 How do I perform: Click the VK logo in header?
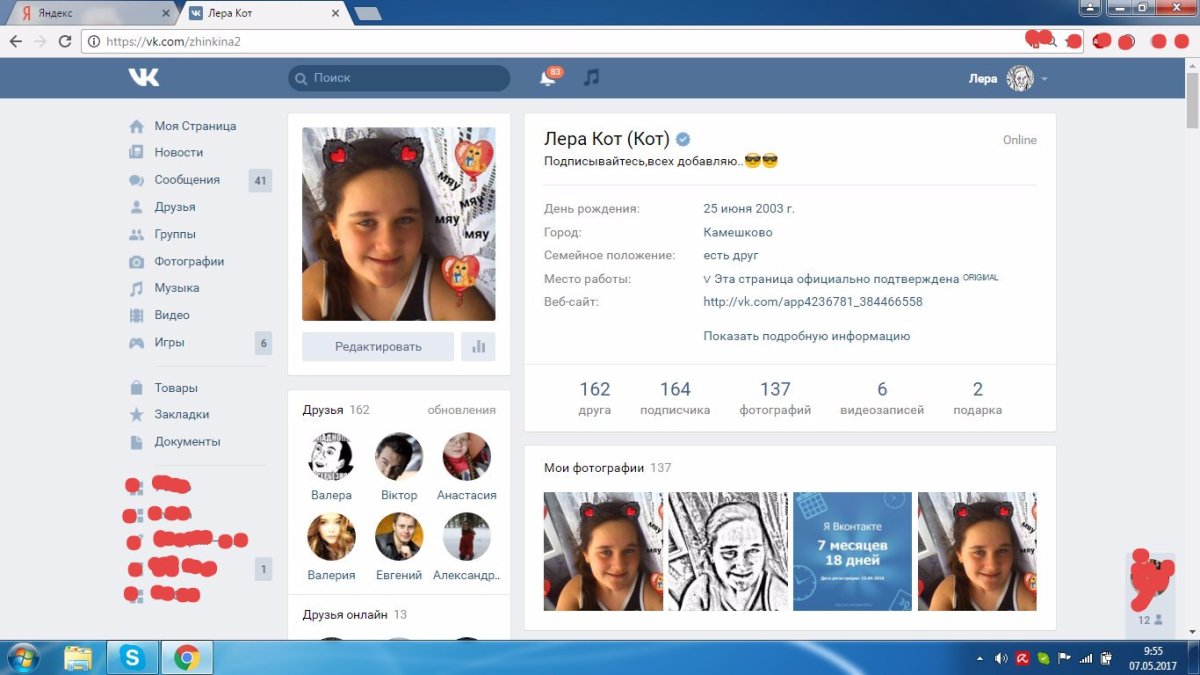point(143,78)
